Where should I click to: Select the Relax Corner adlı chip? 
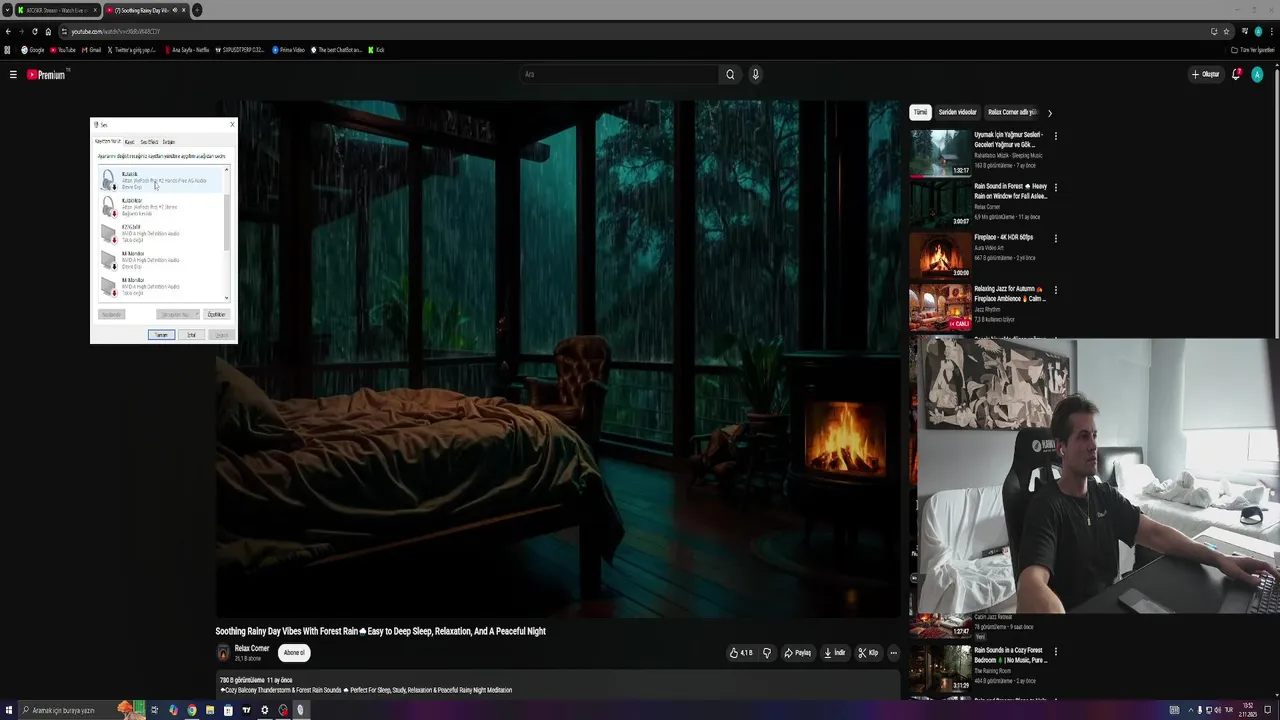(1012, 112)
